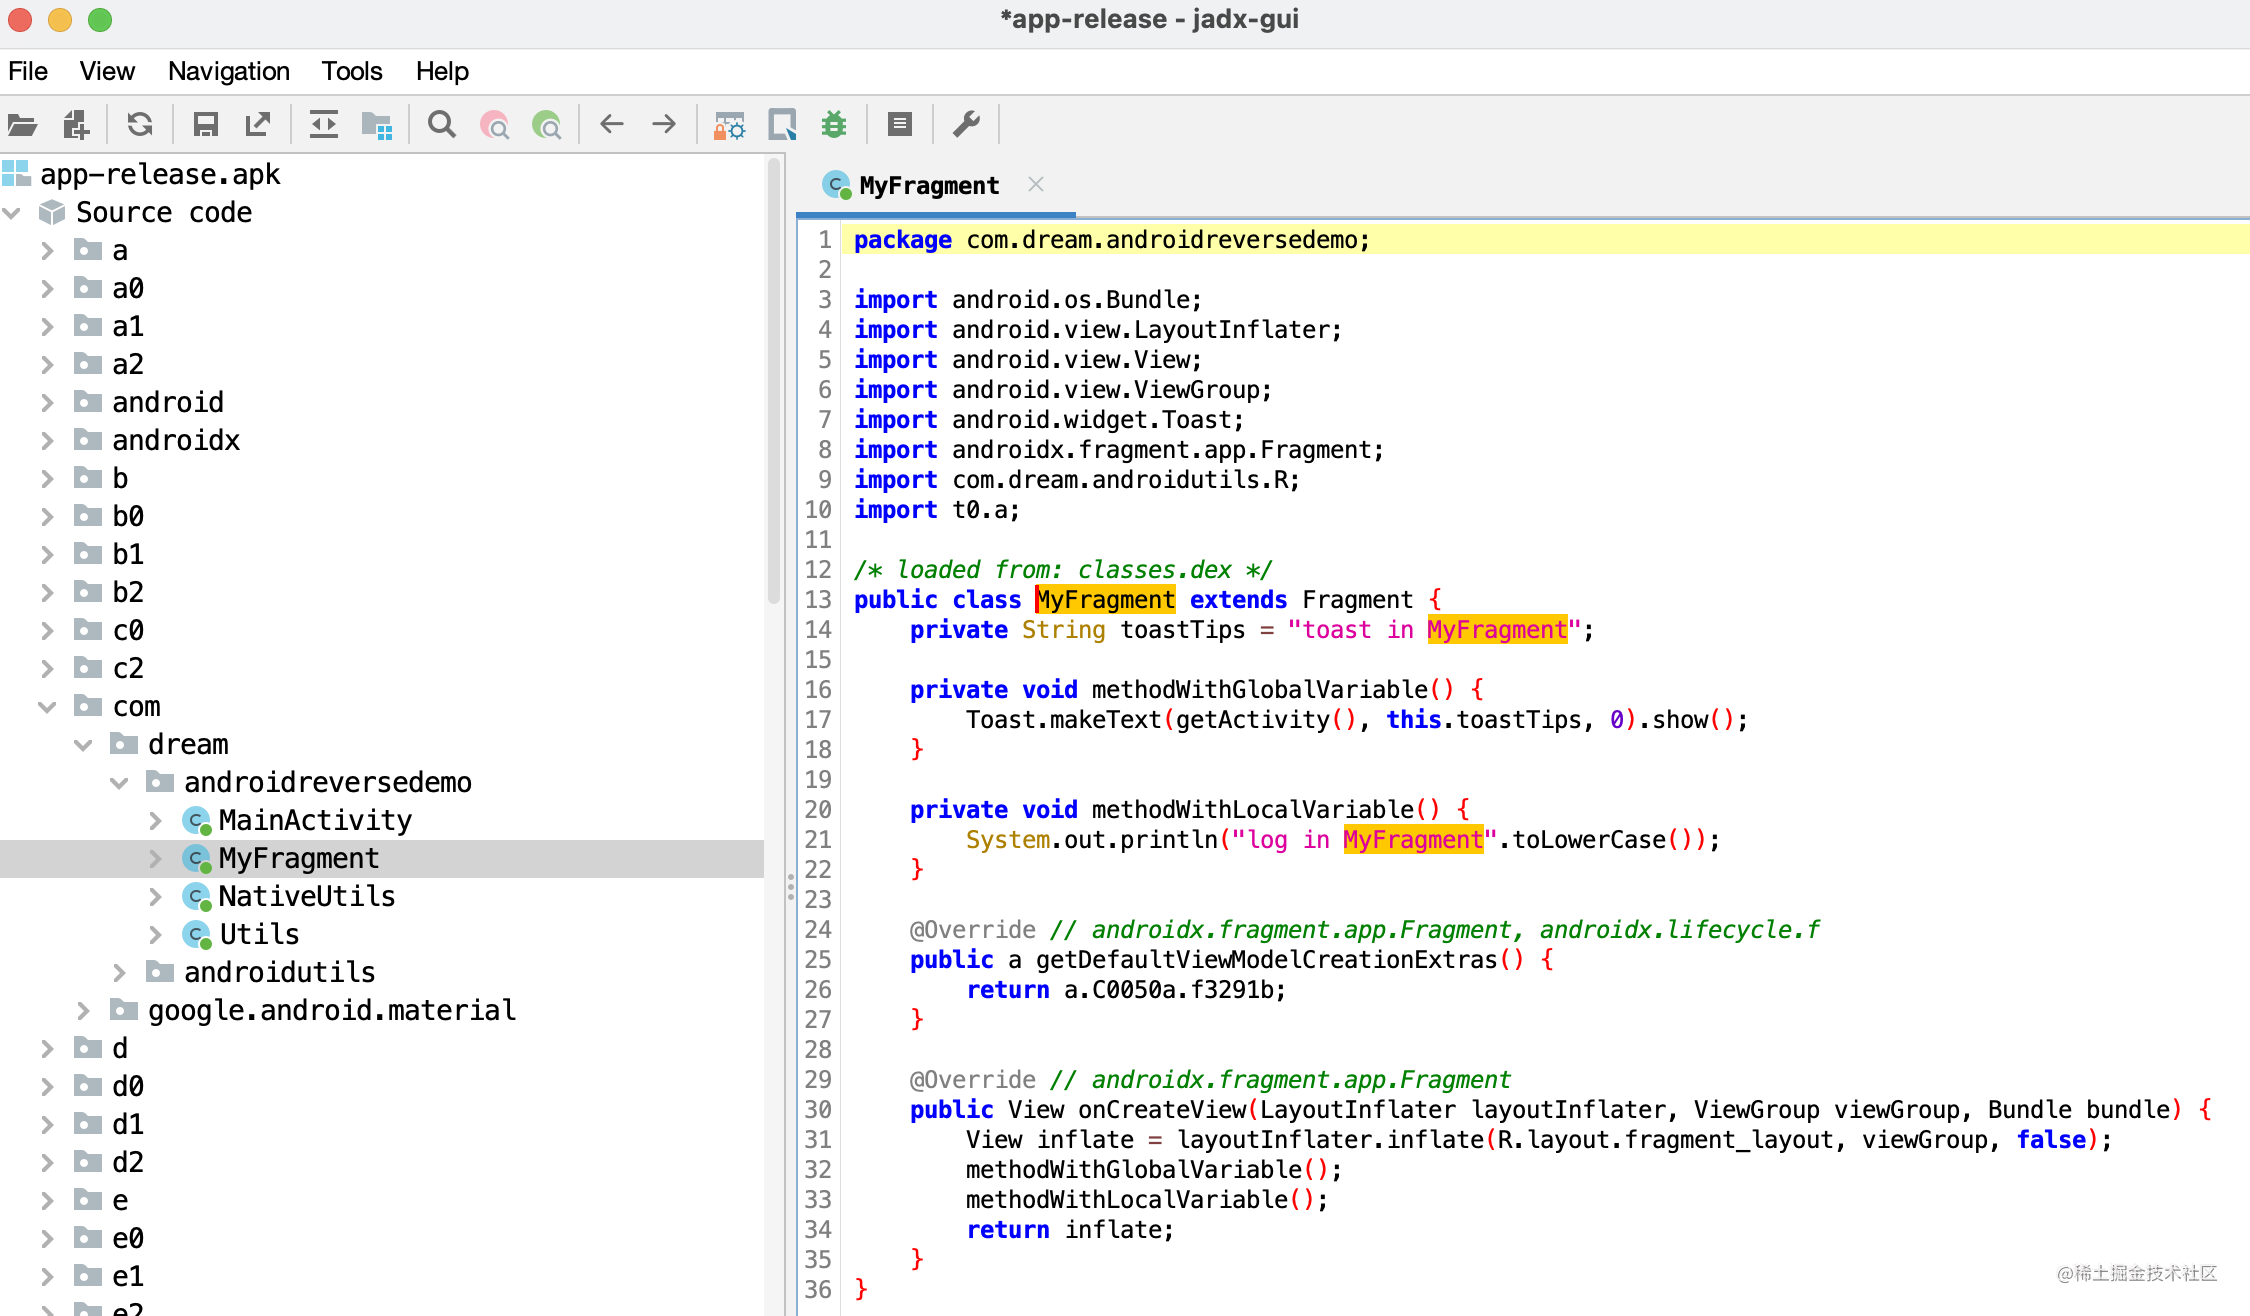Screen dimensions: 2250x1316
Task: Click the Save all floppy icon
Action: [x=206, y=125]
